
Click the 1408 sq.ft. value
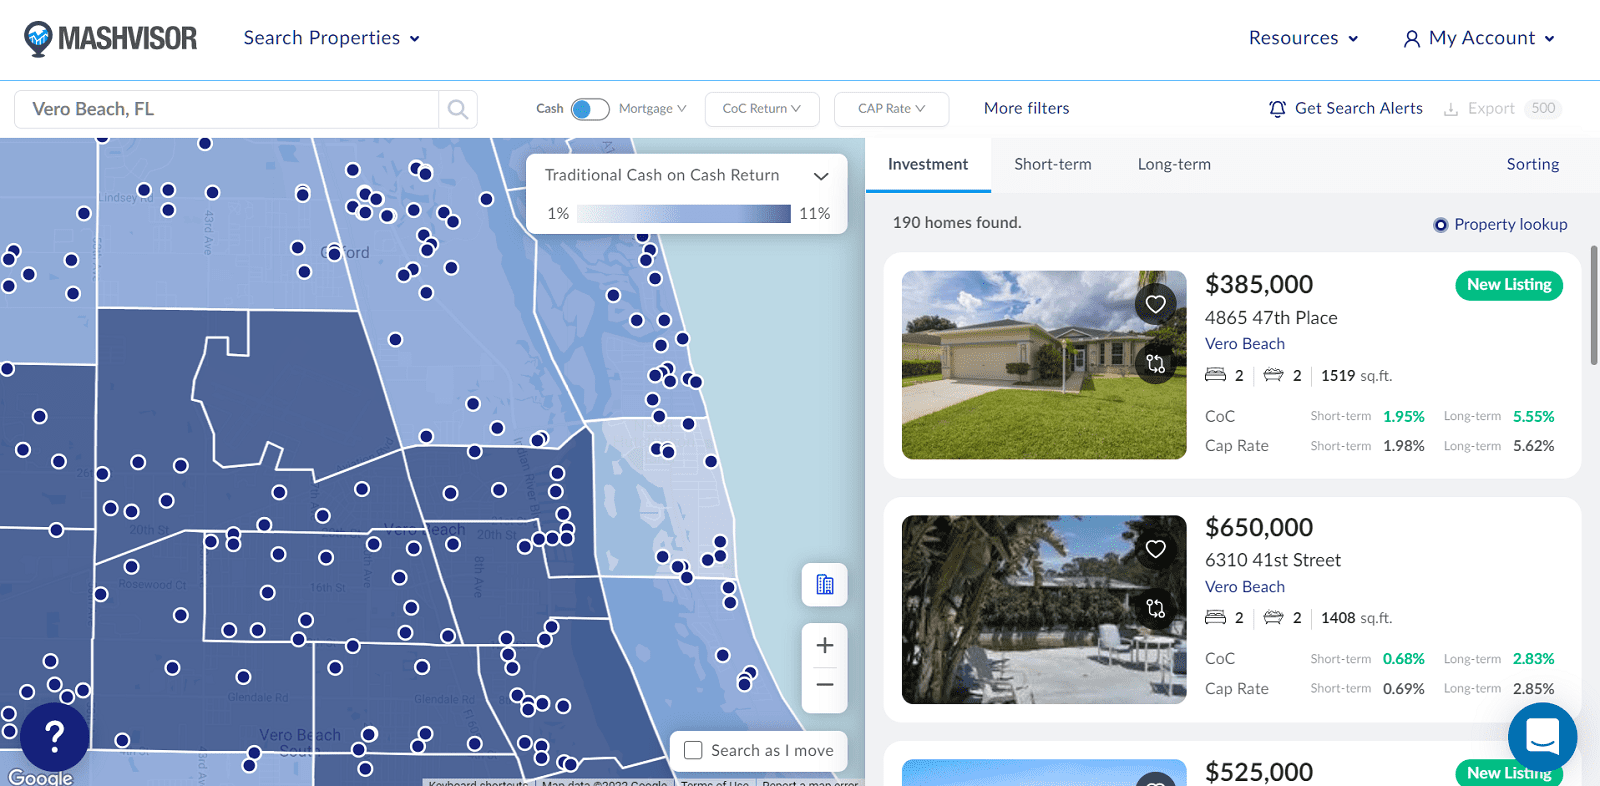1356,618
